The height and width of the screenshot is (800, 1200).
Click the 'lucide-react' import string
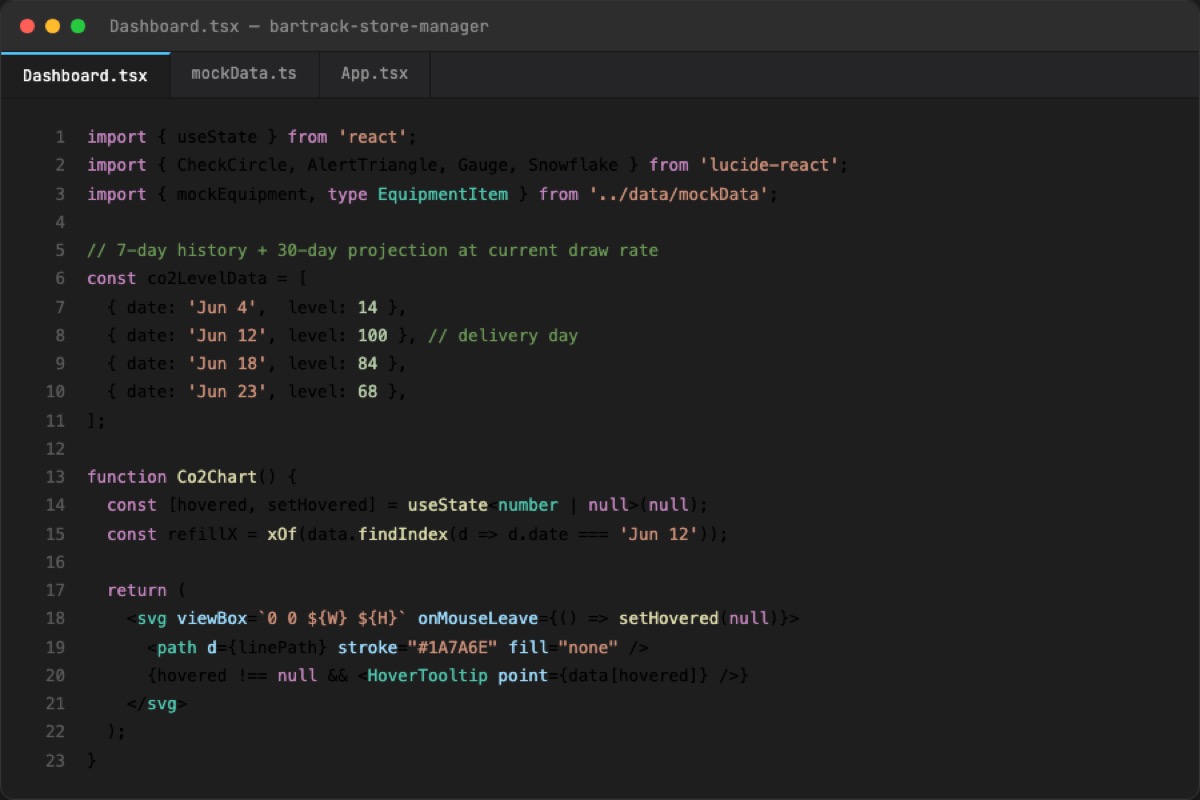tap(768, 165)
